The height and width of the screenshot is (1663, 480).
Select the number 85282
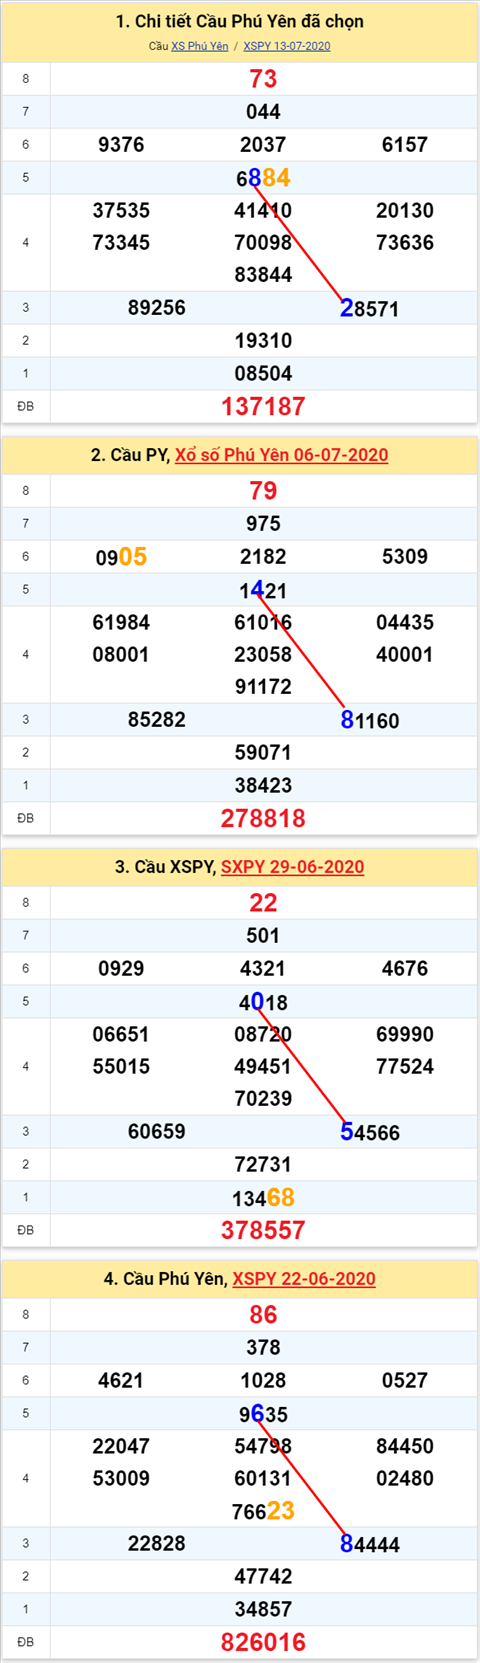tap(157, 720)
